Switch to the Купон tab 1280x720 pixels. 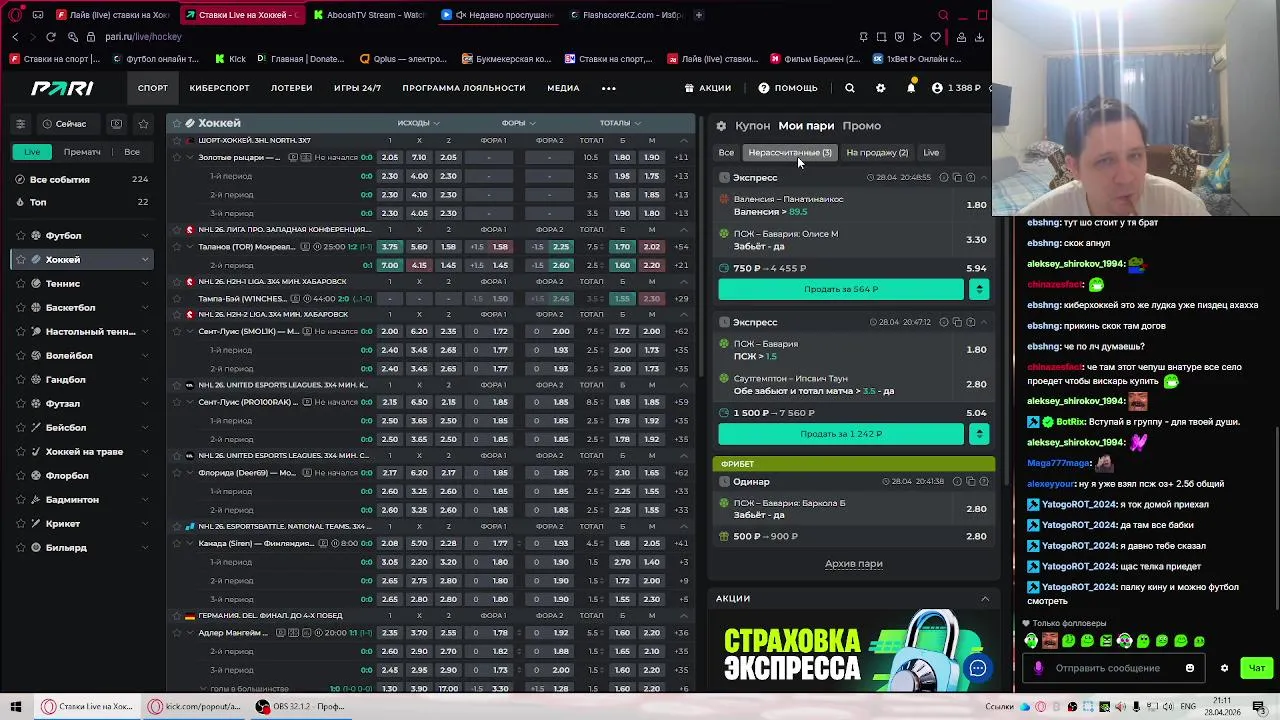tap(752, 126)
